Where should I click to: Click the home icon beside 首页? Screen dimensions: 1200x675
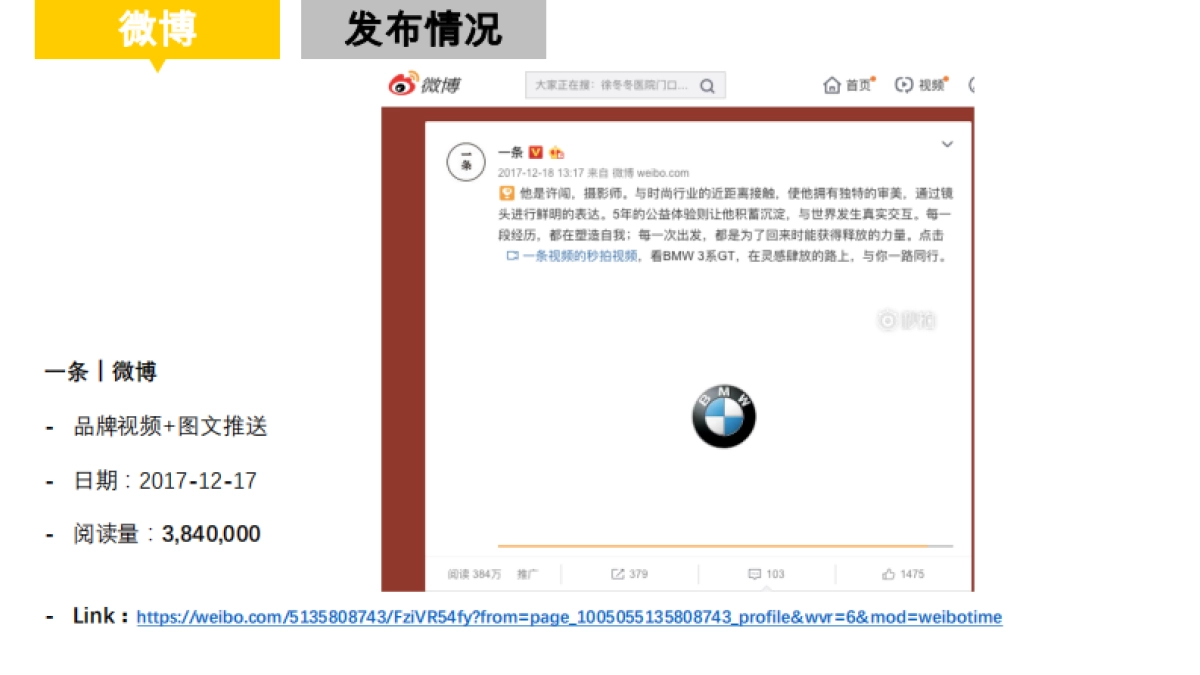832,84
